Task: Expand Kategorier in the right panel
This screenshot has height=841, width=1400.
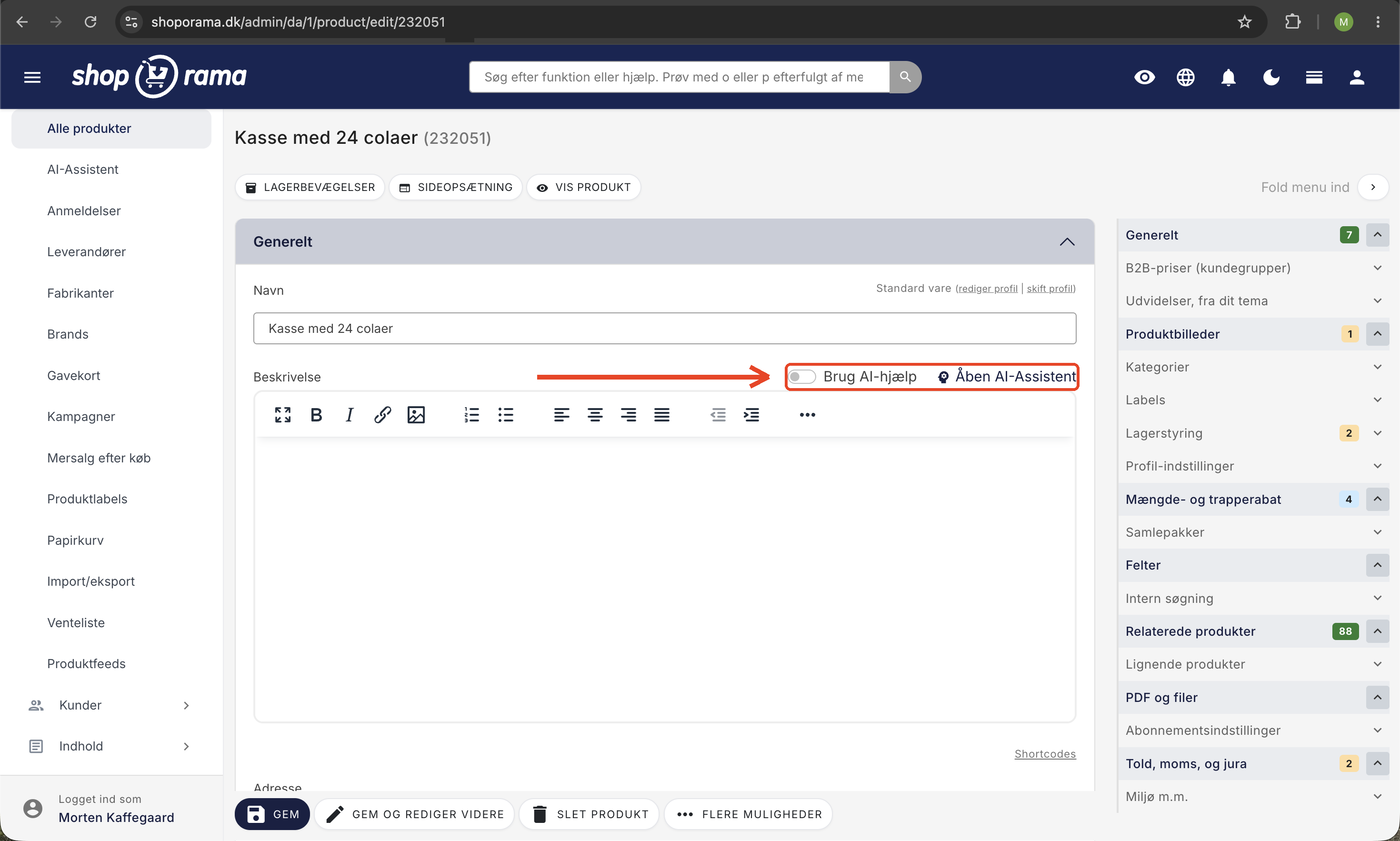Action: [x=1253, y=367]
